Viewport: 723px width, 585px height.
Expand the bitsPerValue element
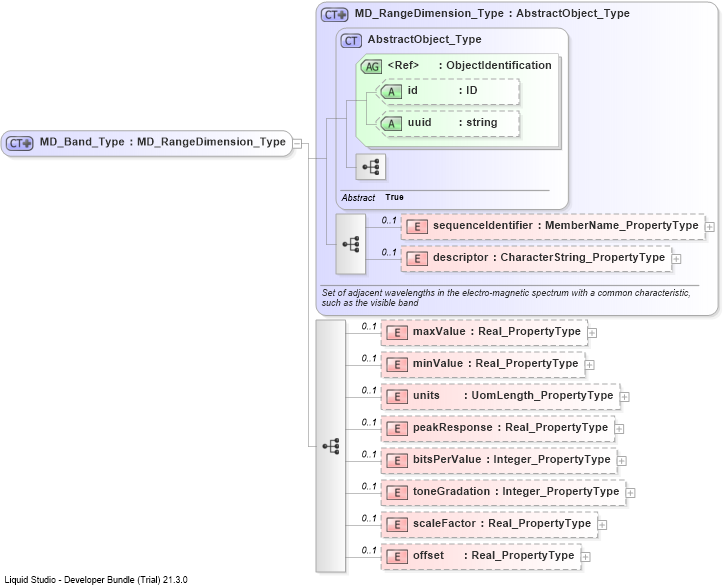[x=622, y=461]
